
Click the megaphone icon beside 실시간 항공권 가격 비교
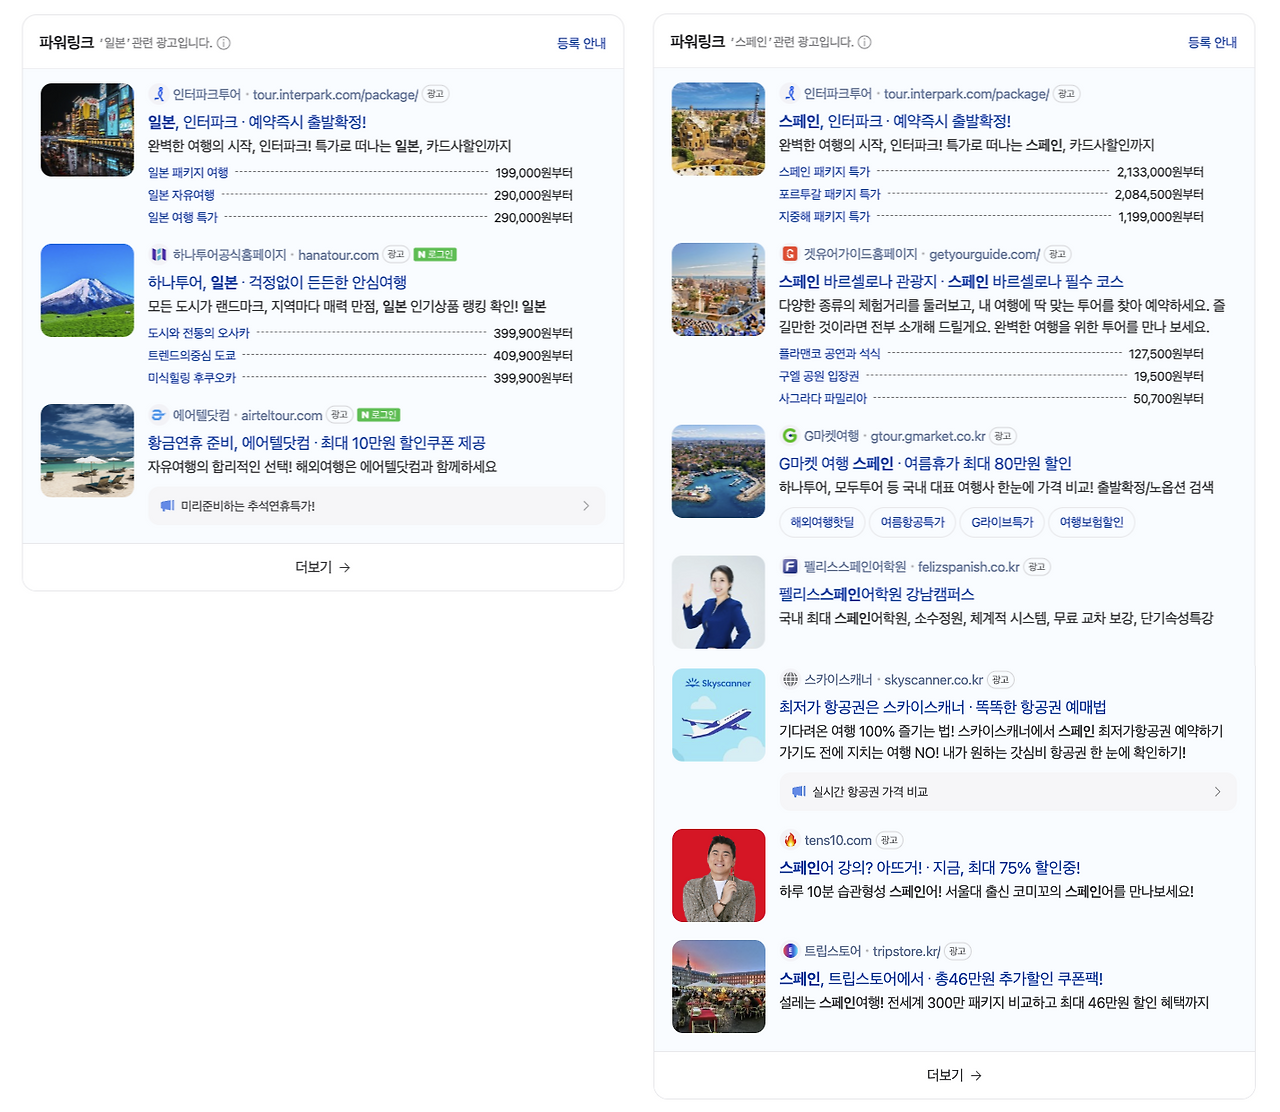[799, 792]
